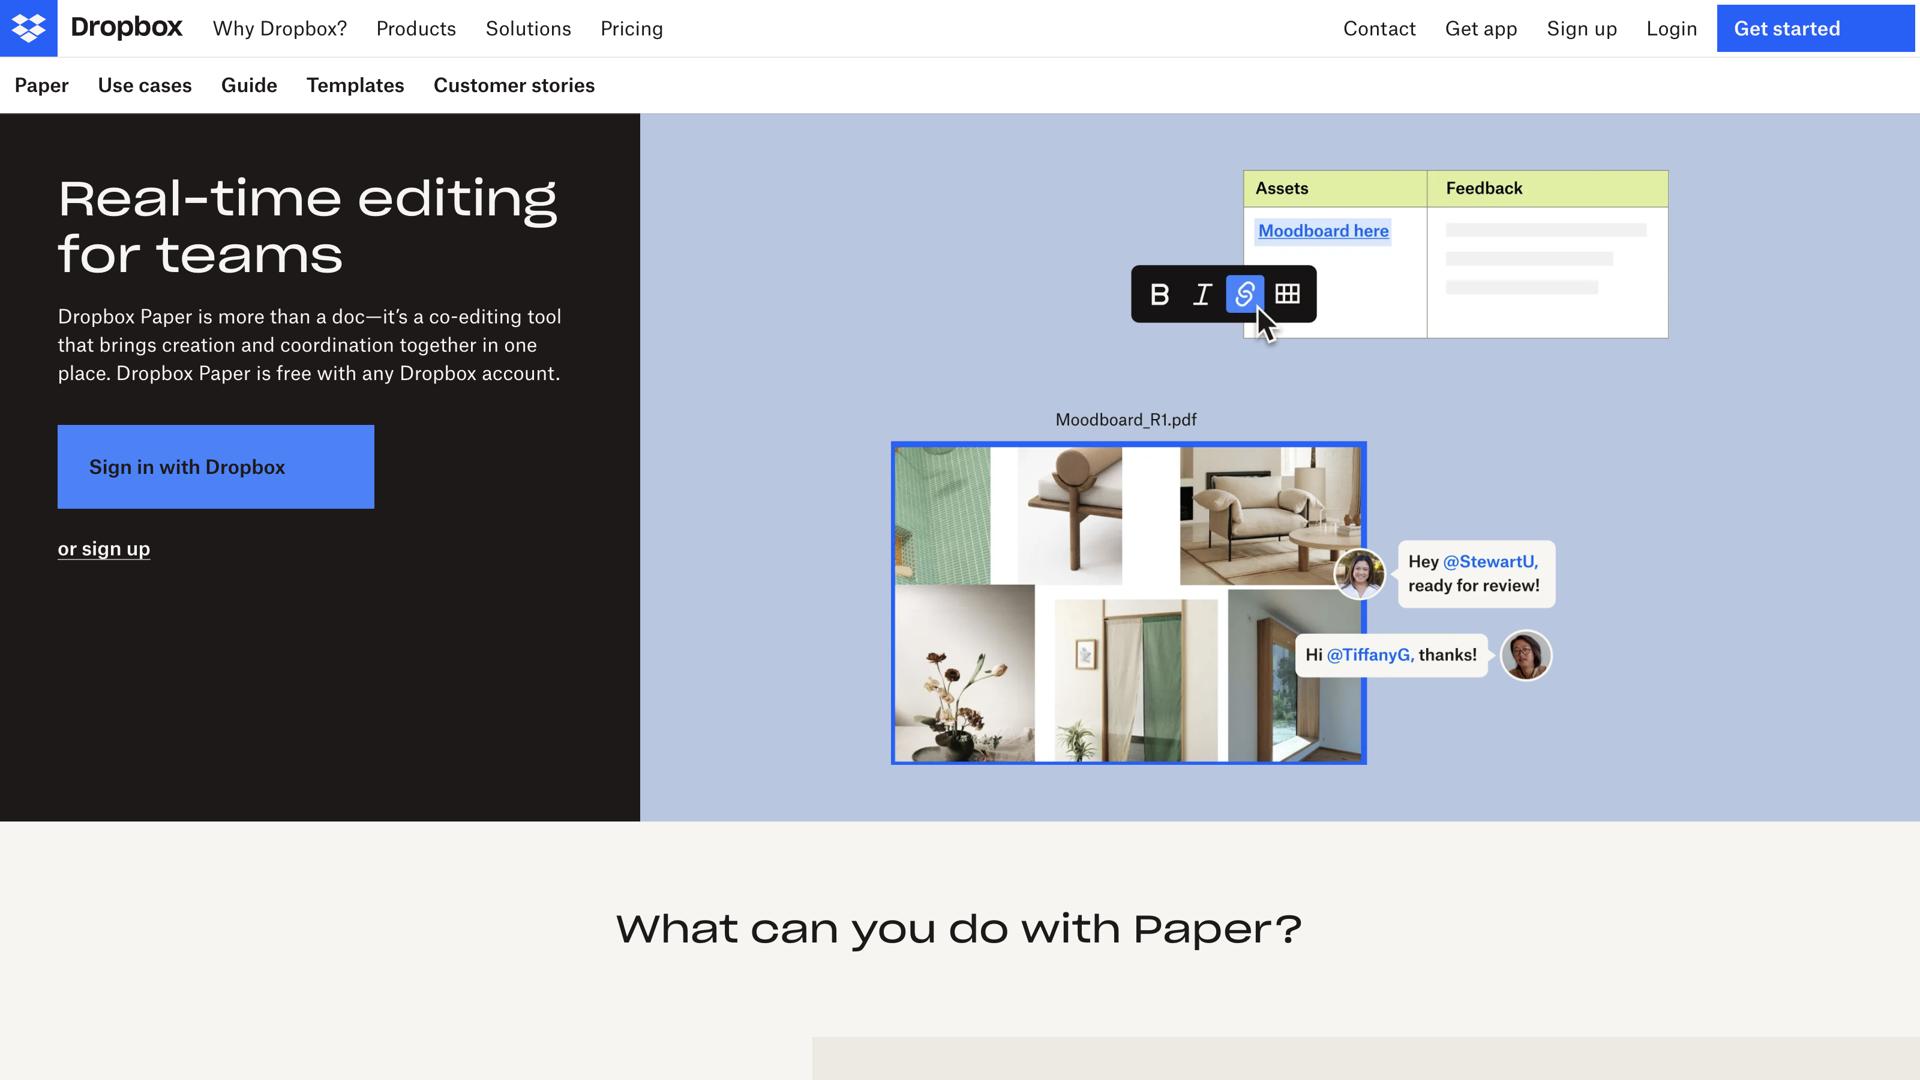This screenshot has height=1080, width=1920.
Task: Select the Italic formatting icon
Action: 1201,294
